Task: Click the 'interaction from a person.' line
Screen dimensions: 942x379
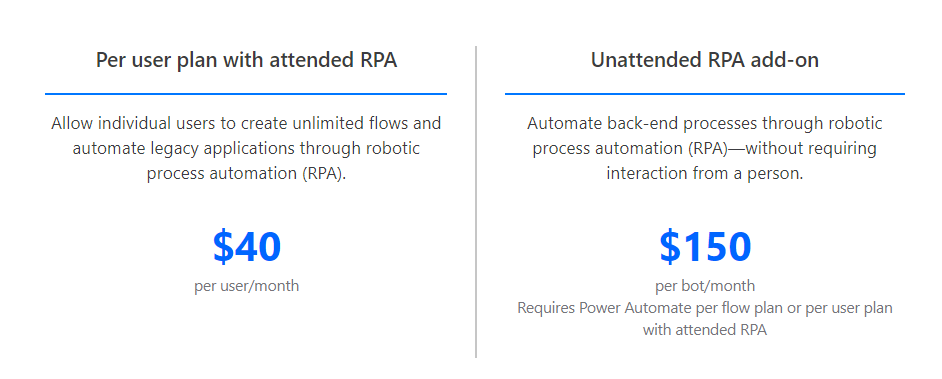Action: tap(705, 174)
